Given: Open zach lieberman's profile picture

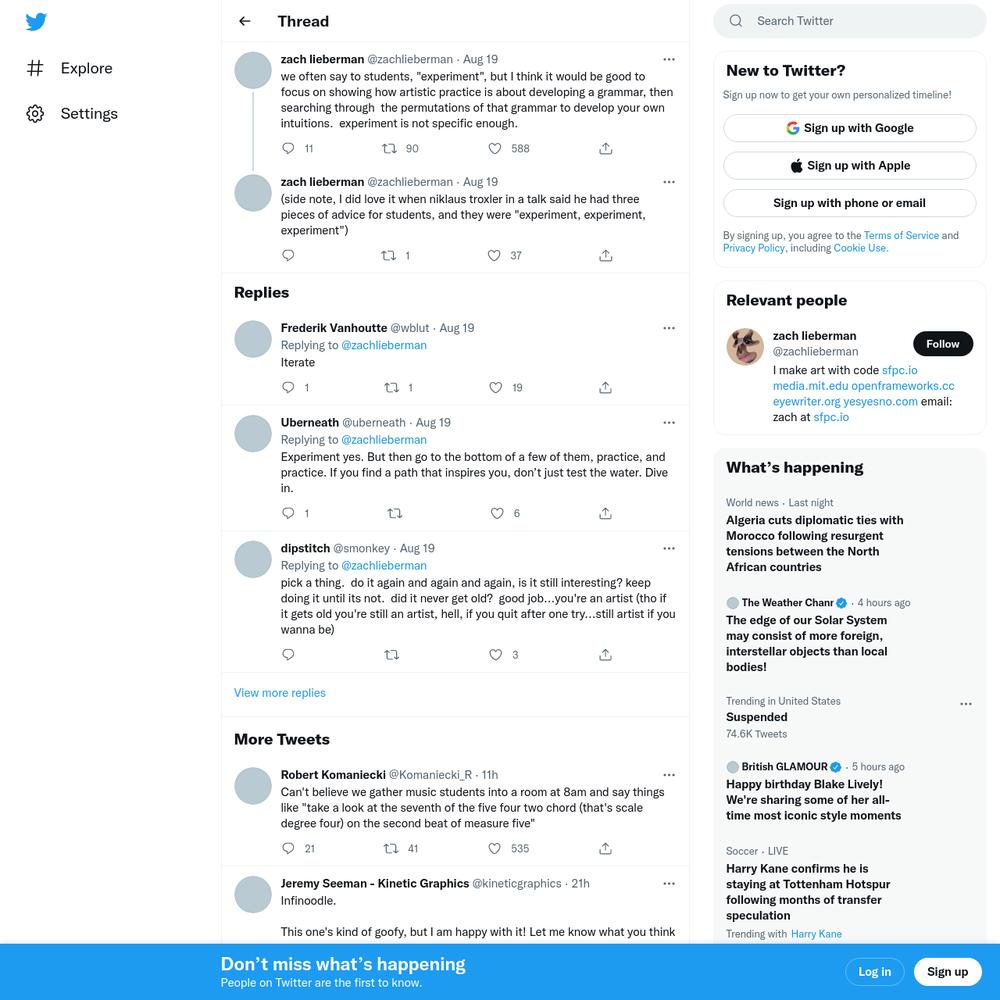Looking at the screenshot, I should pos(745,346).
